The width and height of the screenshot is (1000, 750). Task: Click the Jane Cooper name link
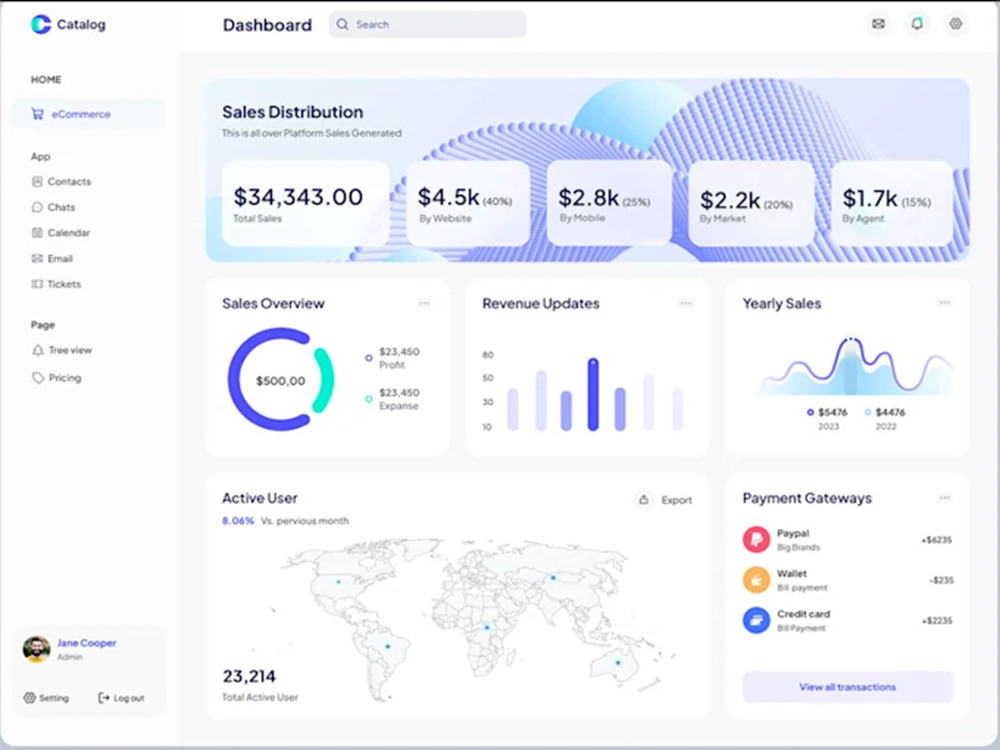(x=87, y=643)
